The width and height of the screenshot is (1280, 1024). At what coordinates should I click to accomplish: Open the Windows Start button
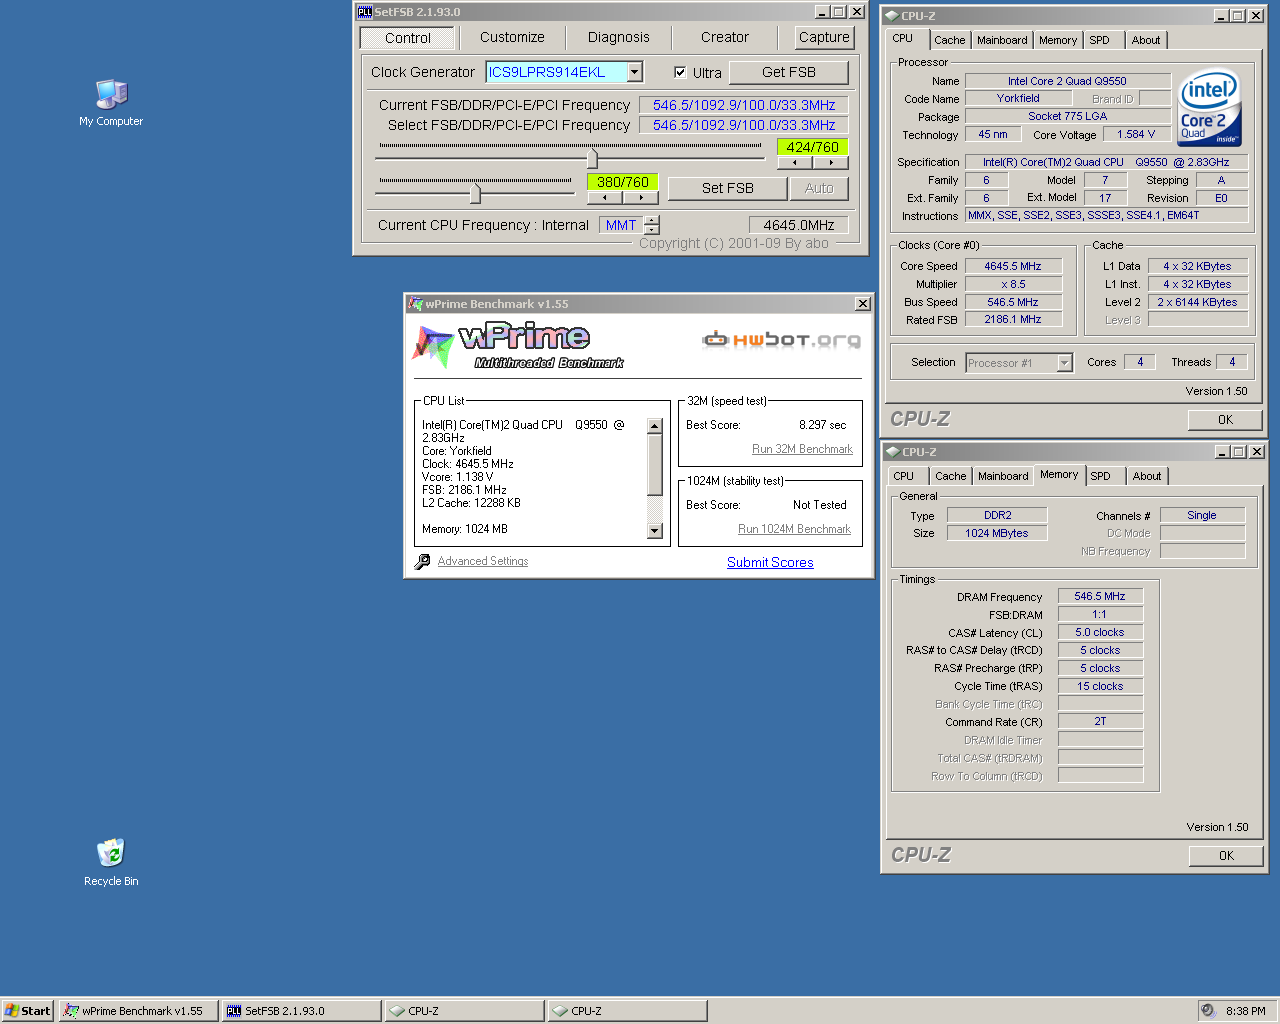coord(28,1011)
